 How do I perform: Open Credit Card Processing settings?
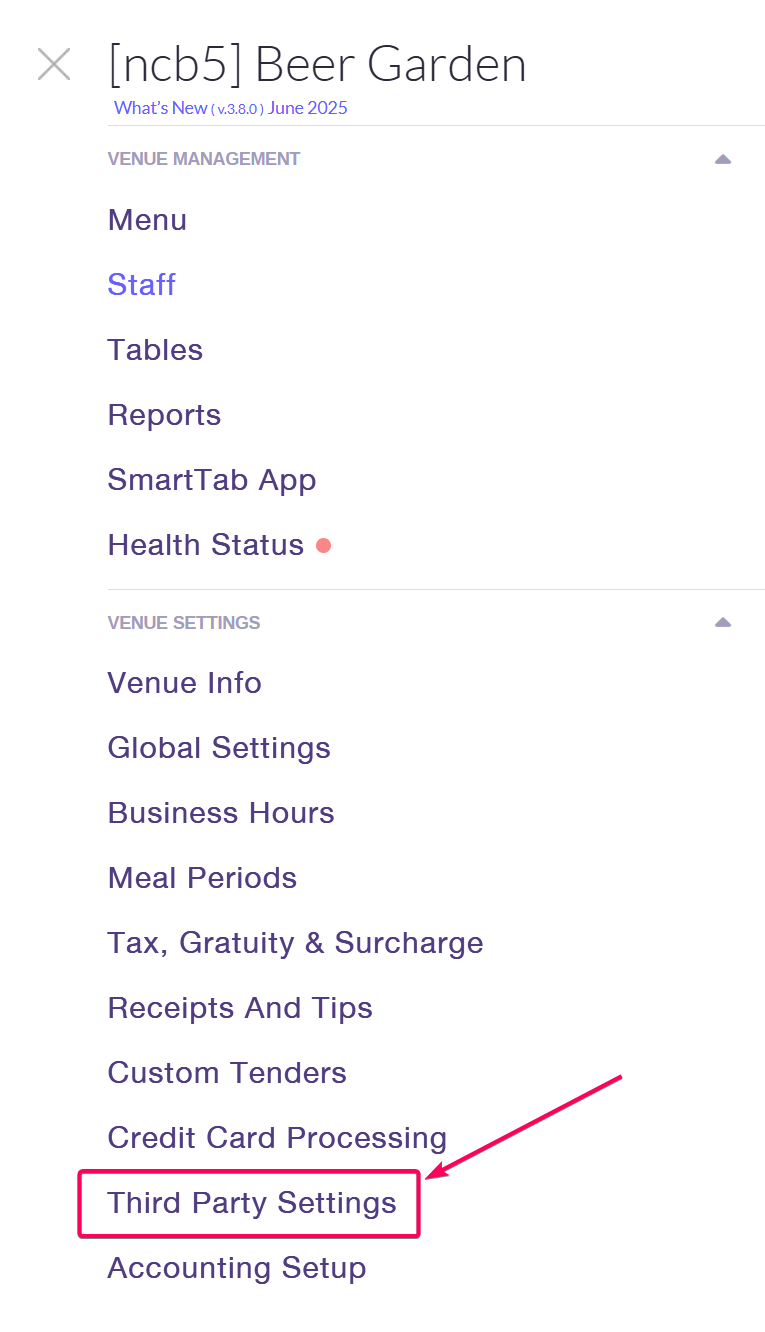pyautogui.click(x=277, y=1138)
